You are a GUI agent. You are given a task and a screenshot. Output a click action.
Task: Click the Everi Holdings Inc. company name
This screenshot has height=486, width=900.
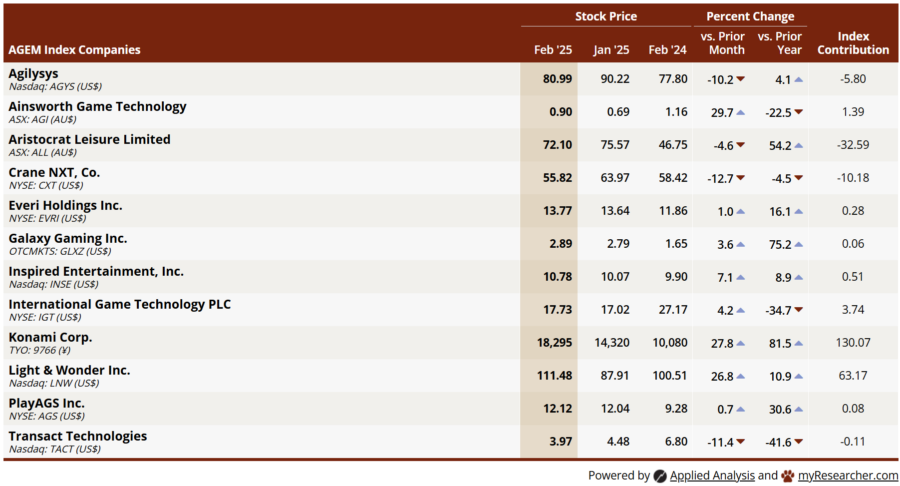point(65,205)
